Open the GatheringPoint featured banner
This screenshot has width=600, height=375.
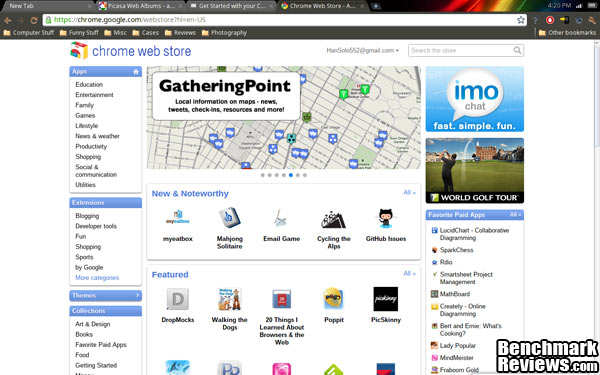point(284,117)
